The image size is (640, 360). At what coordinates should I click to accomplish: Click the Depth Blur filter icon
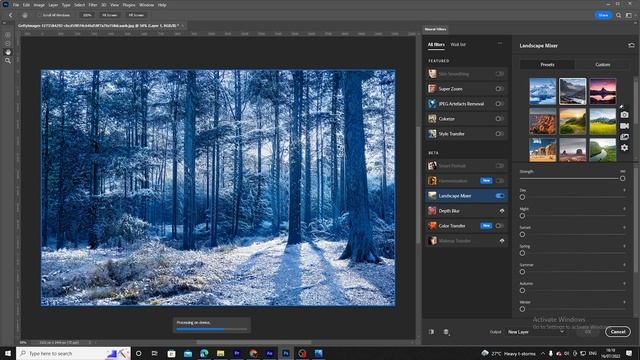pos(432,211)
